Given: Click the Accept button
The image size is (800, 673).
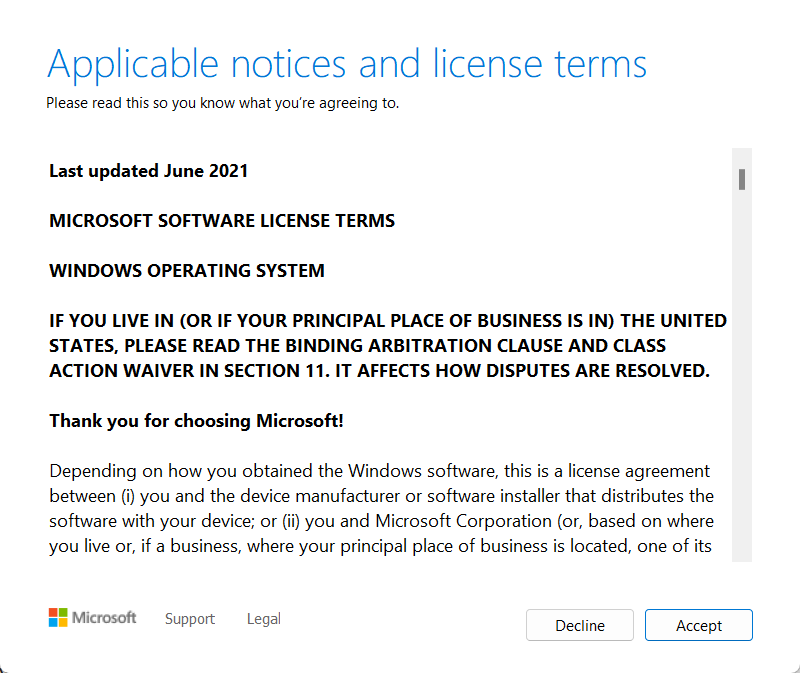Looking at the screenshot, I should (698, 625).
